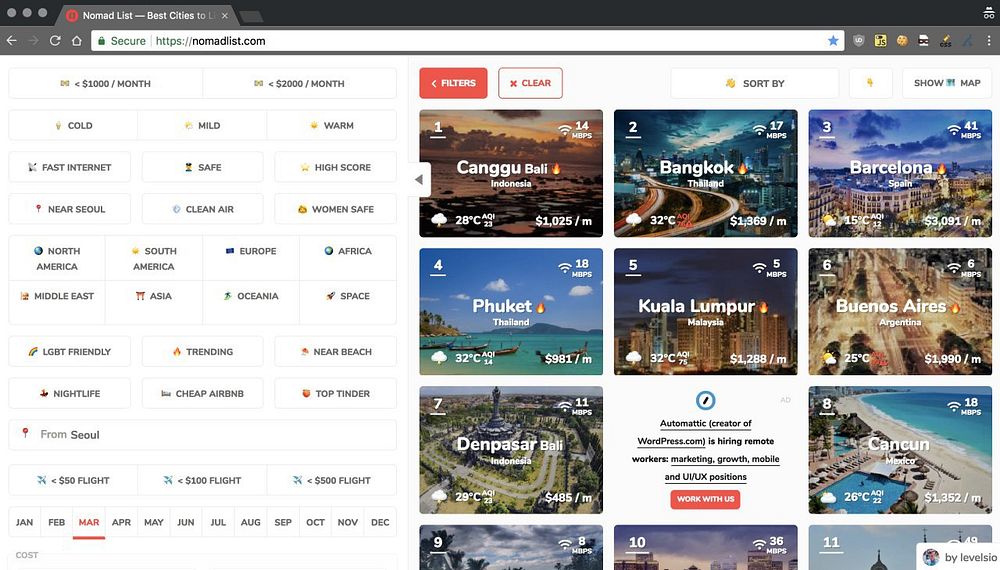
Task: Select the JUN month tab
Action: (186, 522)
